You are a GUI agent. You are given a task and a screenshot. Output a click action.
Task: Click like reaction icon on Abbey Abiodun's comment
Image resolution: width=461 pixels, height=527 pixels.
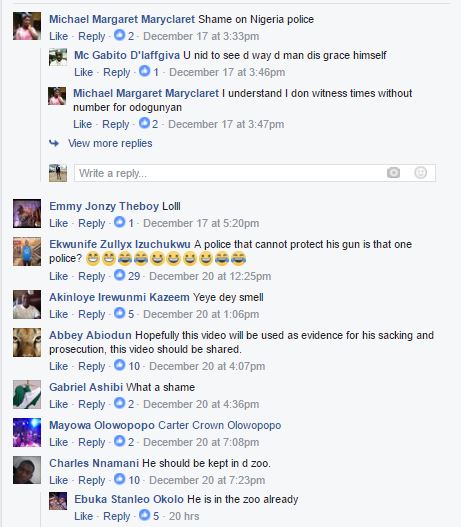[x=119, y=365]
